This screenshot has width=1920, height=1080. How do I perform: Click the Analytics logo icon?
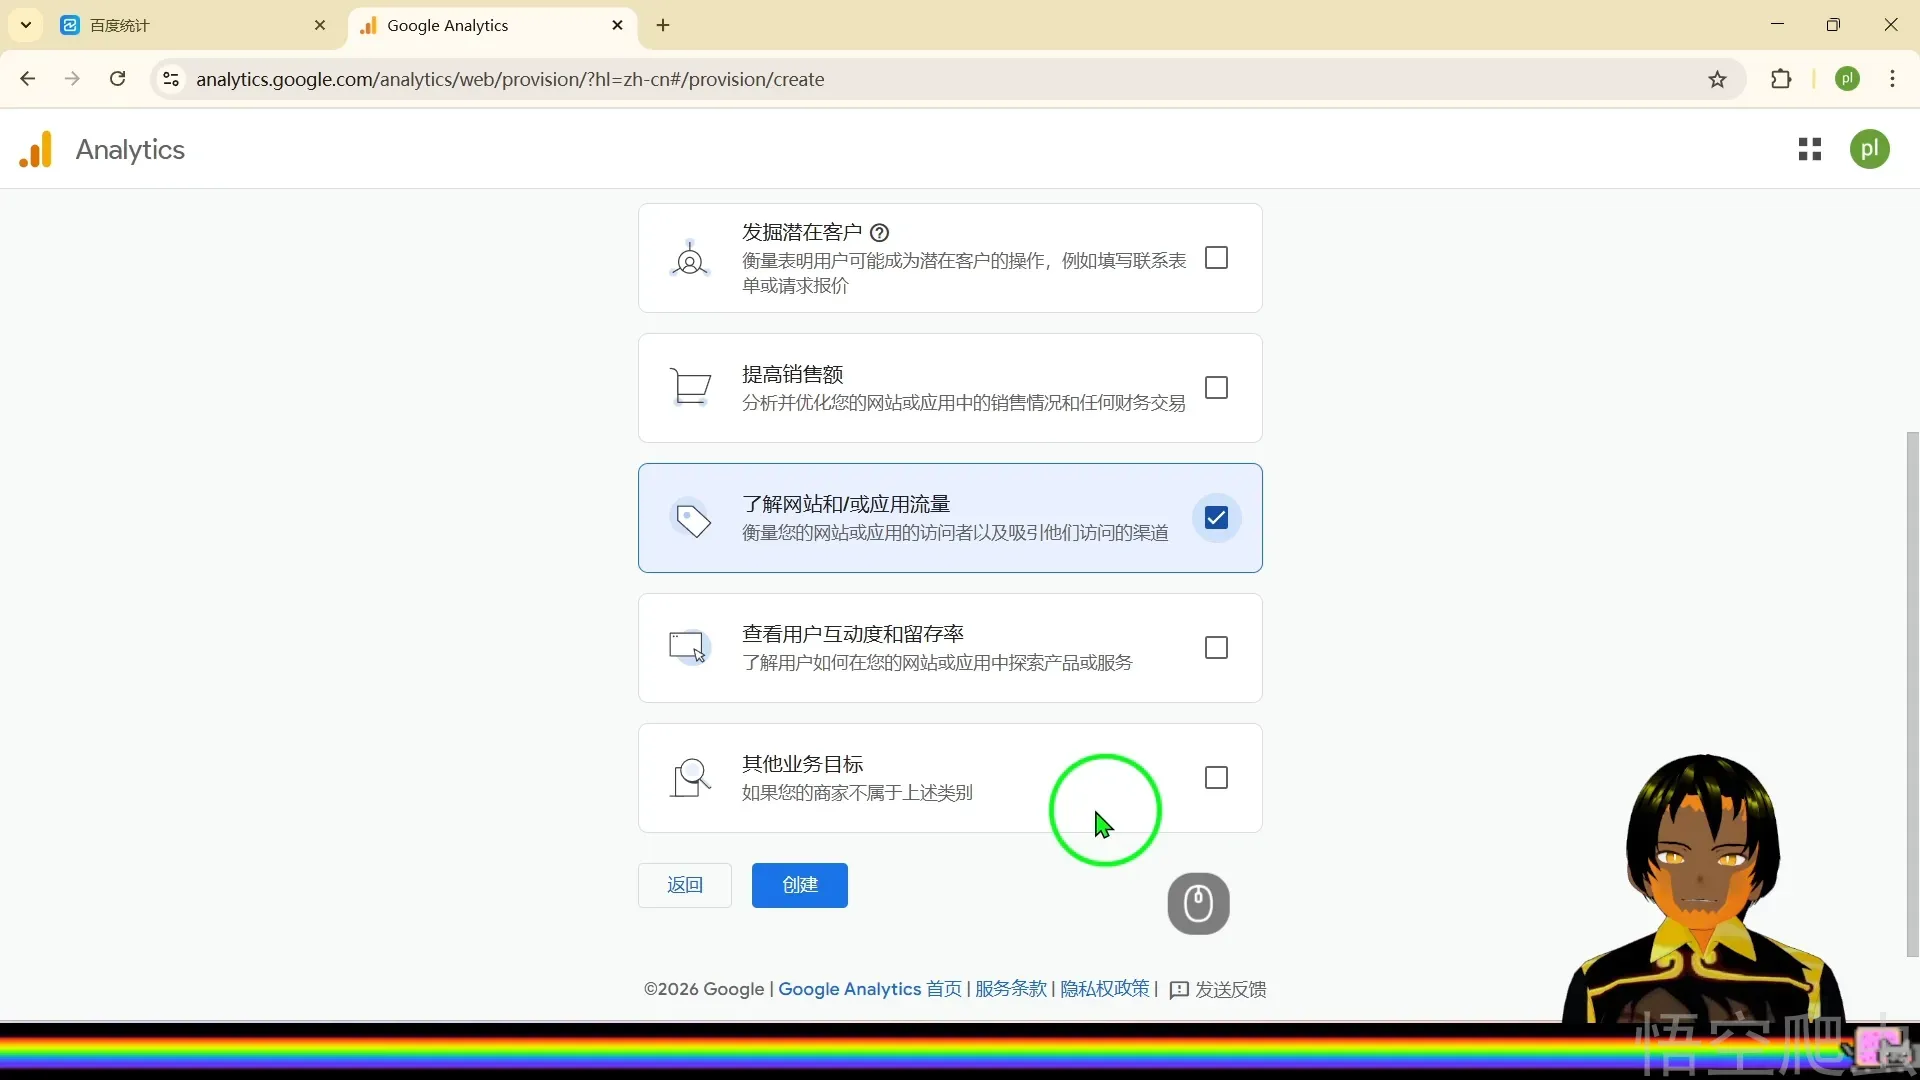(x=36, y=150)
